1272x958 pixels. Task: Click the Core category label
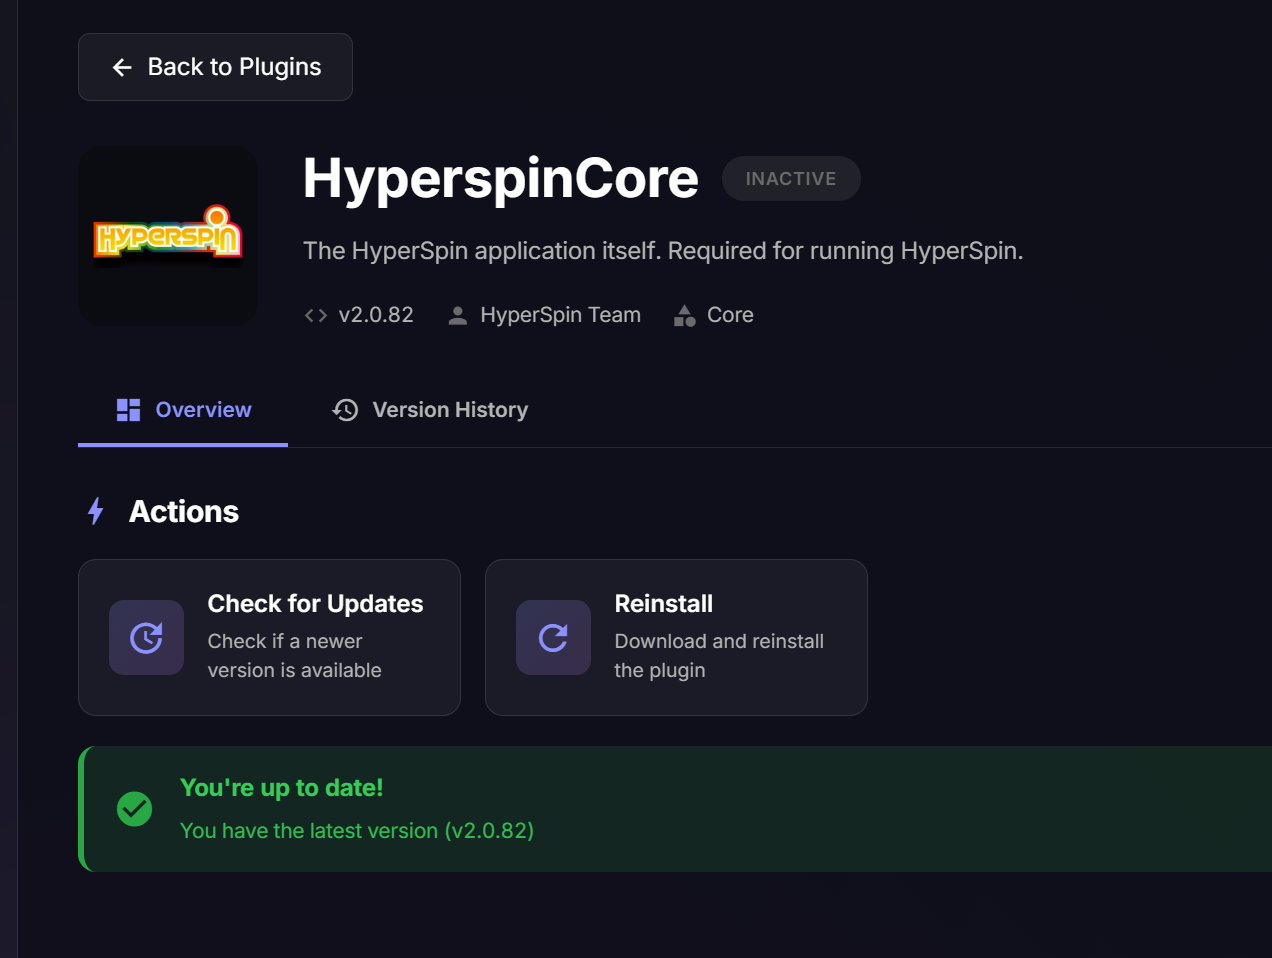pyautogui.click(x=730, y=315)
